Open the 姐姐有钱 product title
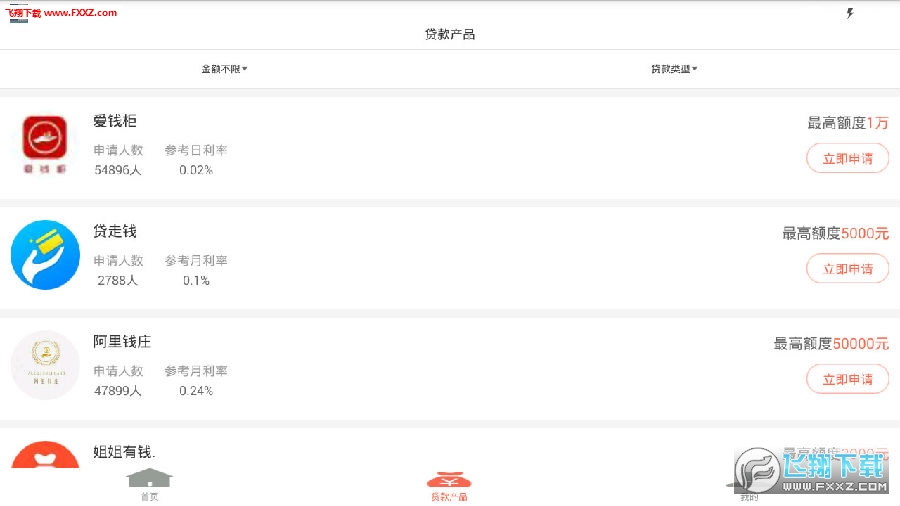Screen dimensions: 900x506 point(124,451)
